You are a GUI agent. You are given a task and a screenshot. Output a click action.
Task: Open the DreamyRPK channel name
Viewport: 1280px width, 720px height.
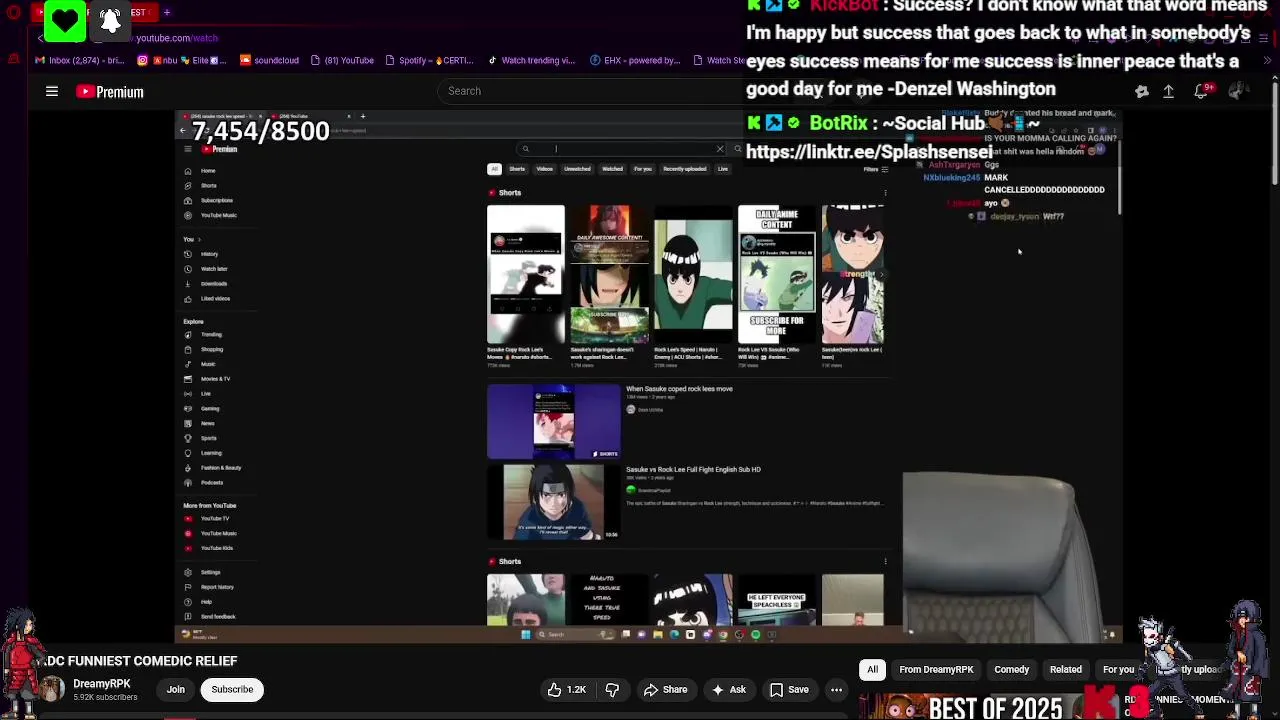[101, 684]
